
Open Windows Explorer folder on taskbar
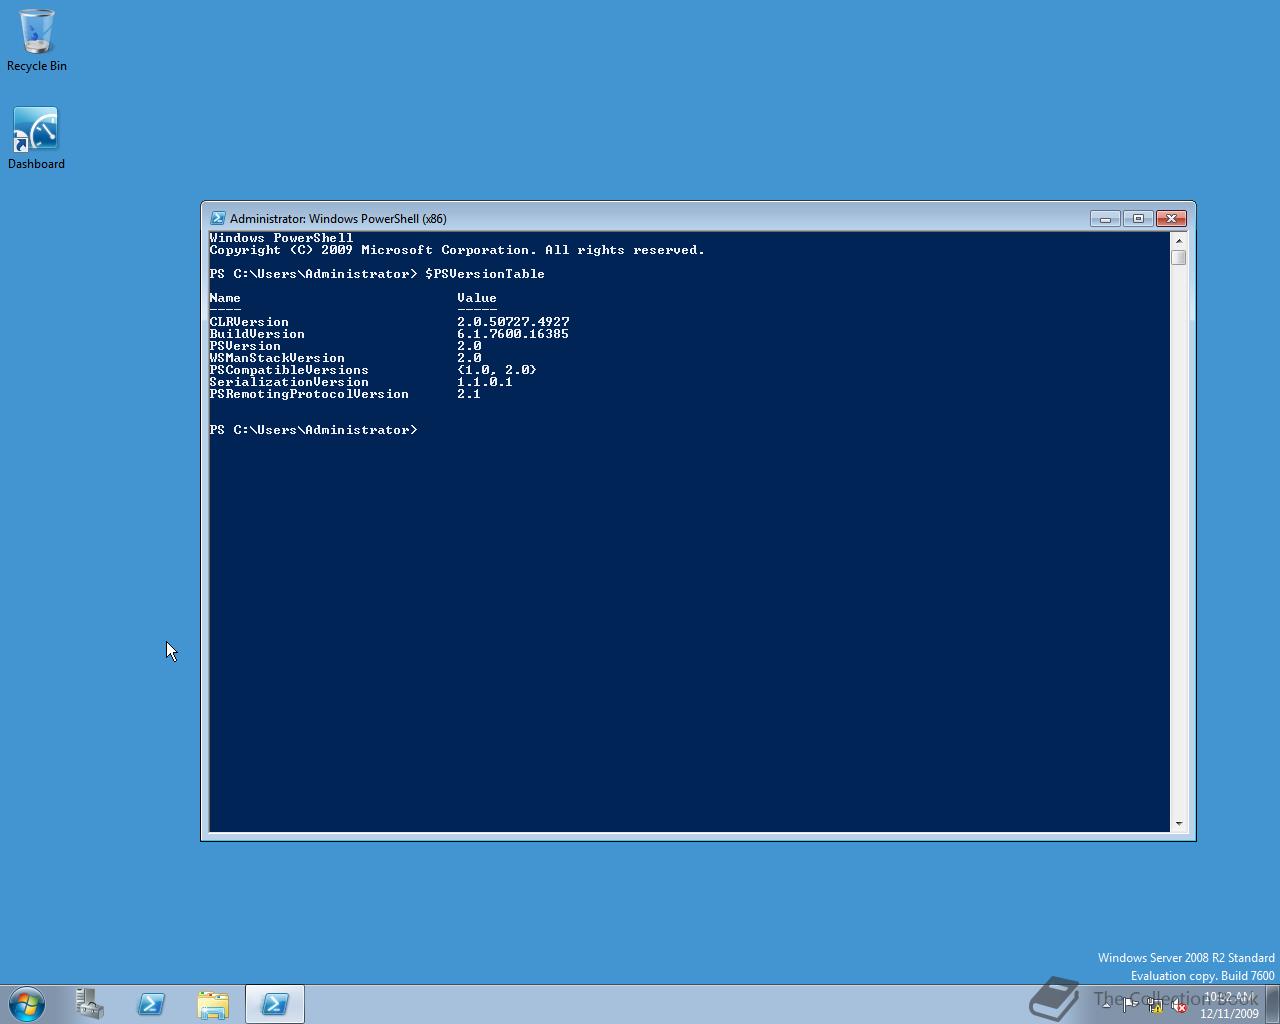point(213,1004)
